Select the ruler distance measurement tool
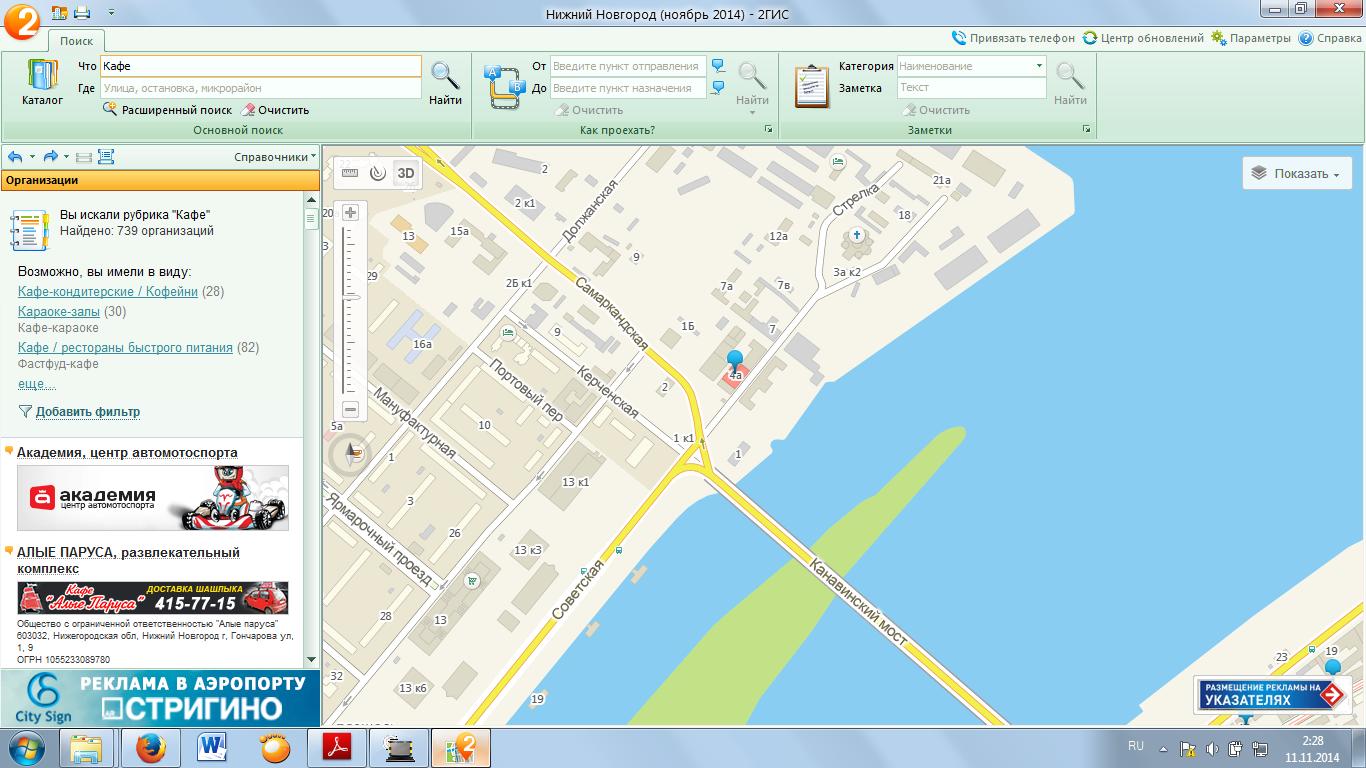 [349, 172]
